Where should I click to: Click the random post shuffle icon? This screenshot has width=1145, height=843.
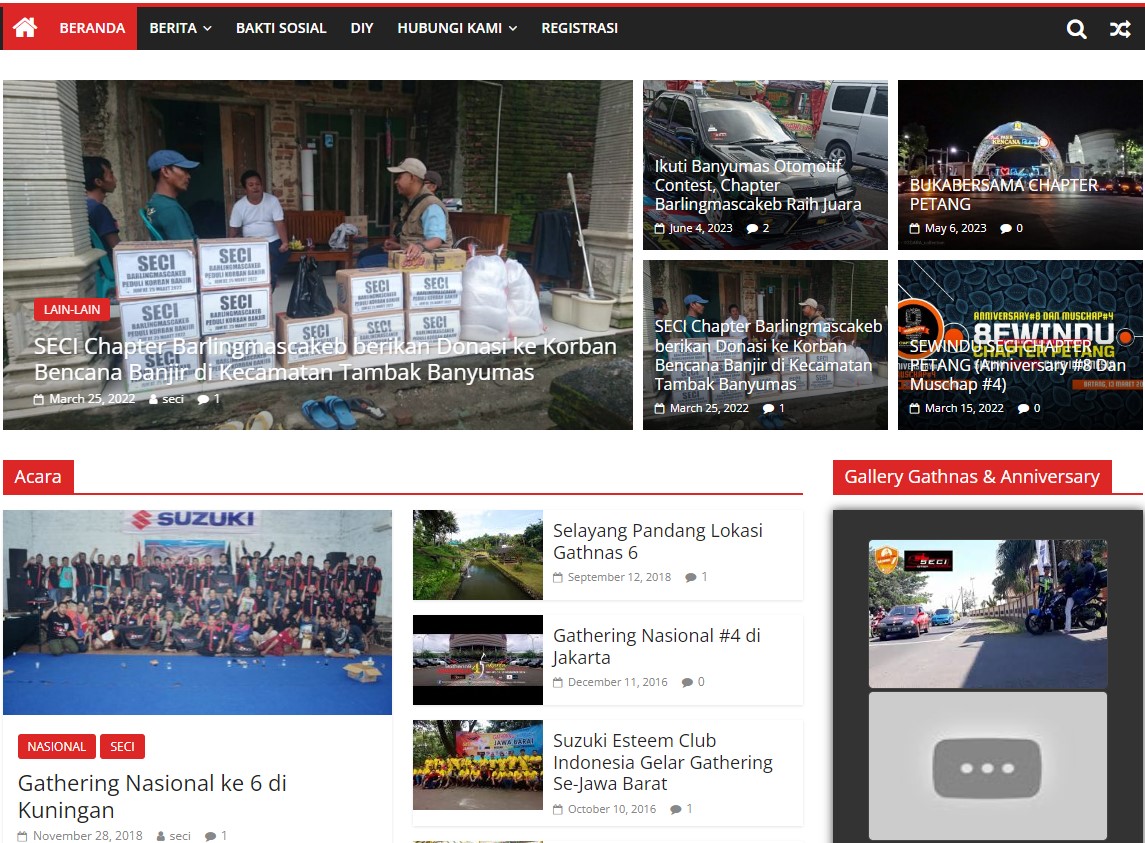coord(1120,29)
